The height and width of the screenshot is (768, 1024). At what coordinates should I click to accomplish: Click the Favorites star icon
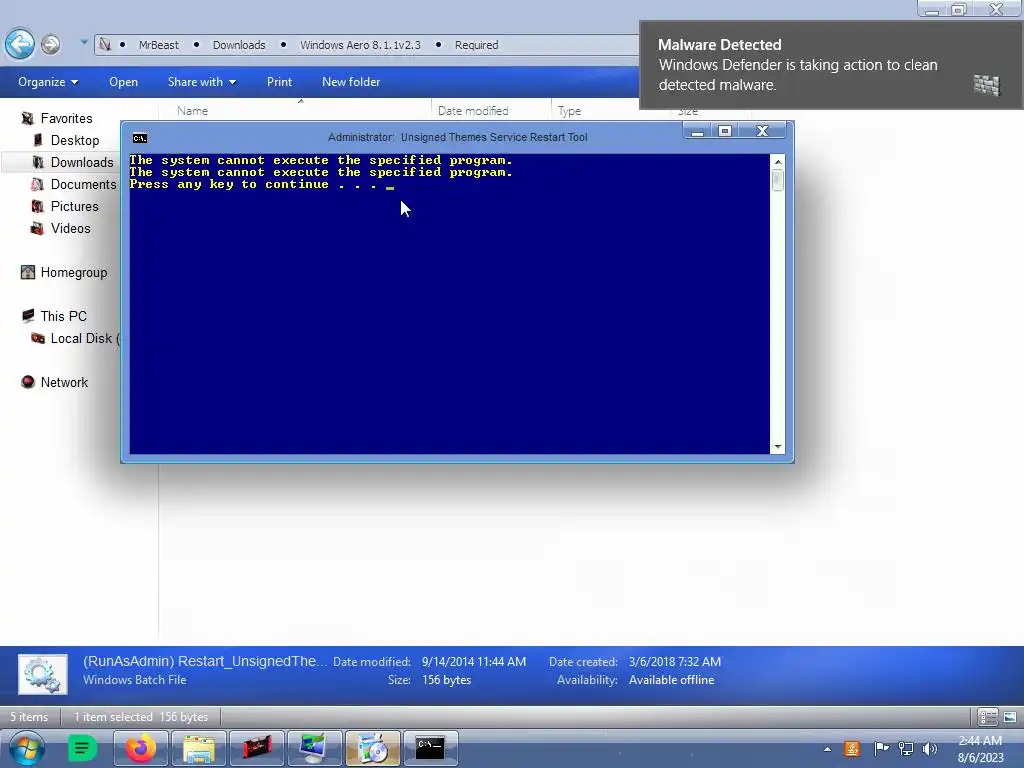(x=27, y=118)
